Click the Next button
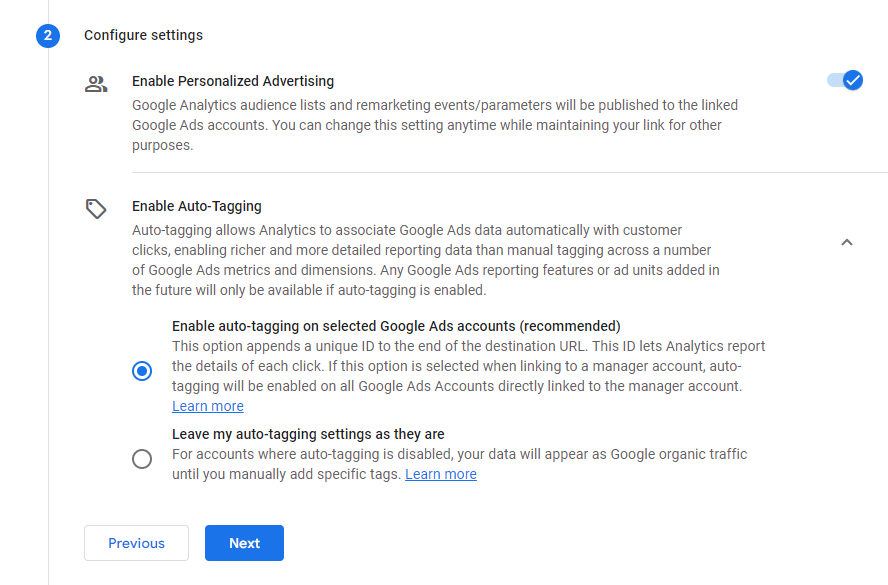The height and width of the screenshot is (585, 888). coord(244,543)
